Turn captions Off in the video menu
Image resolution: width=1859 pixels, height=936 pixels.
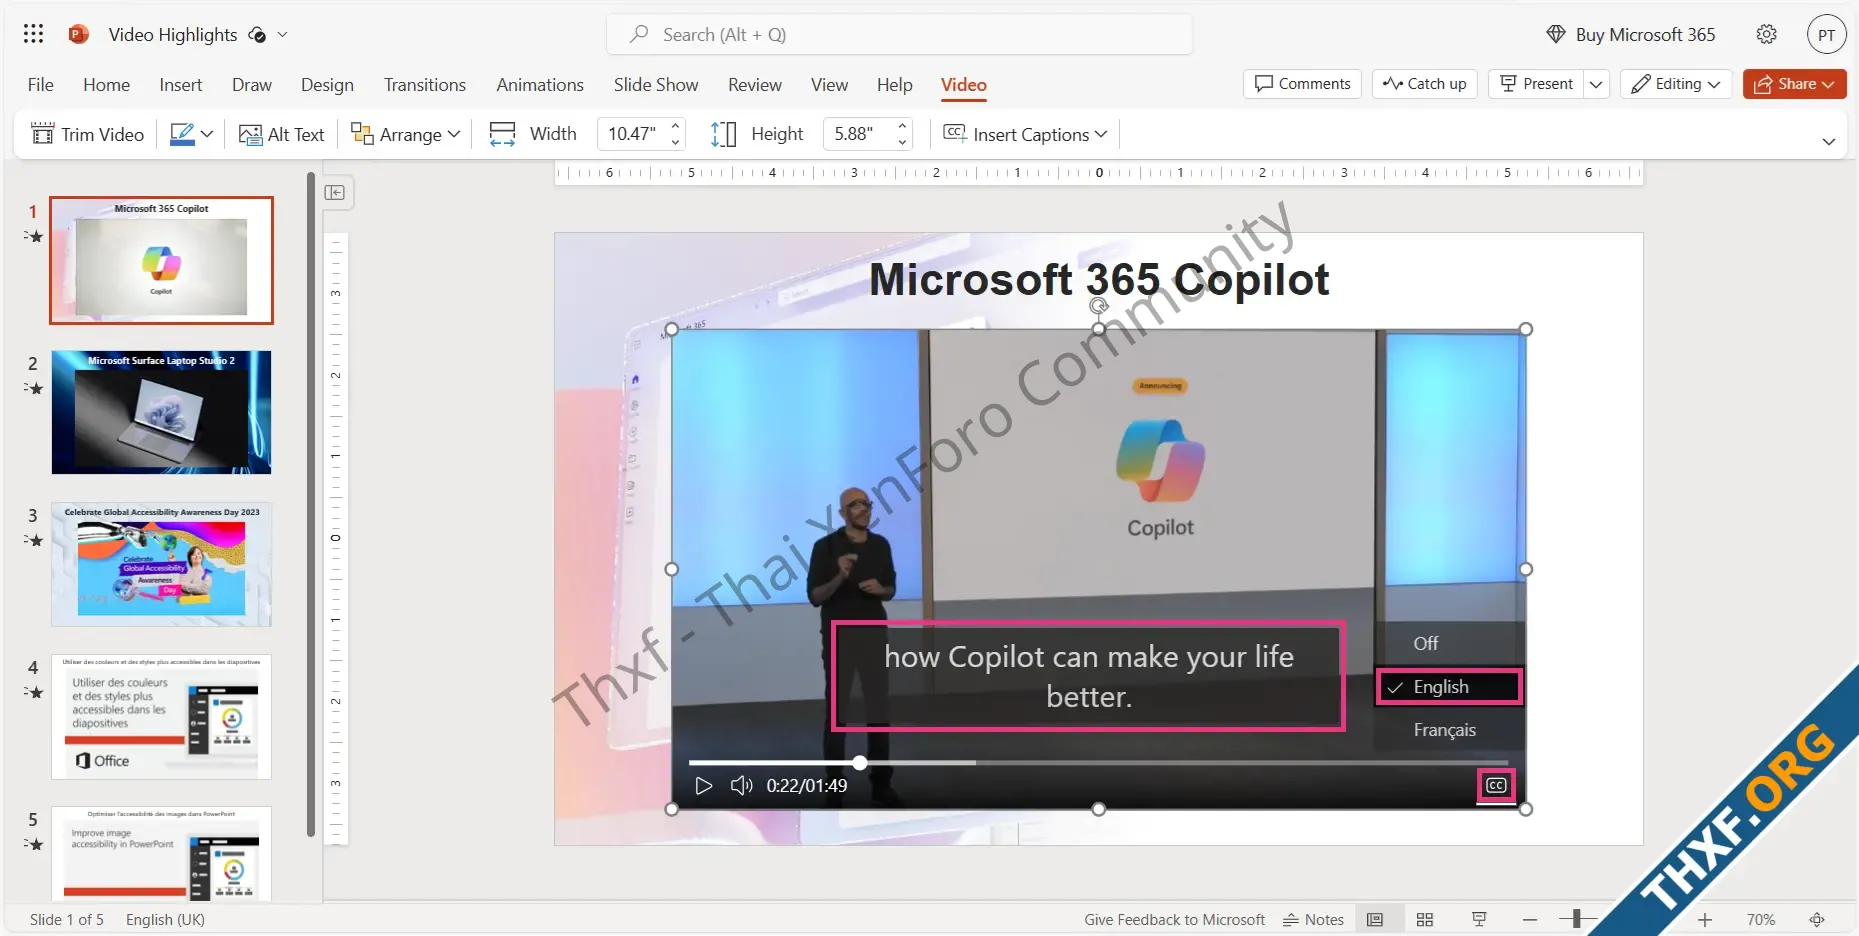[x=1426, y=643]
